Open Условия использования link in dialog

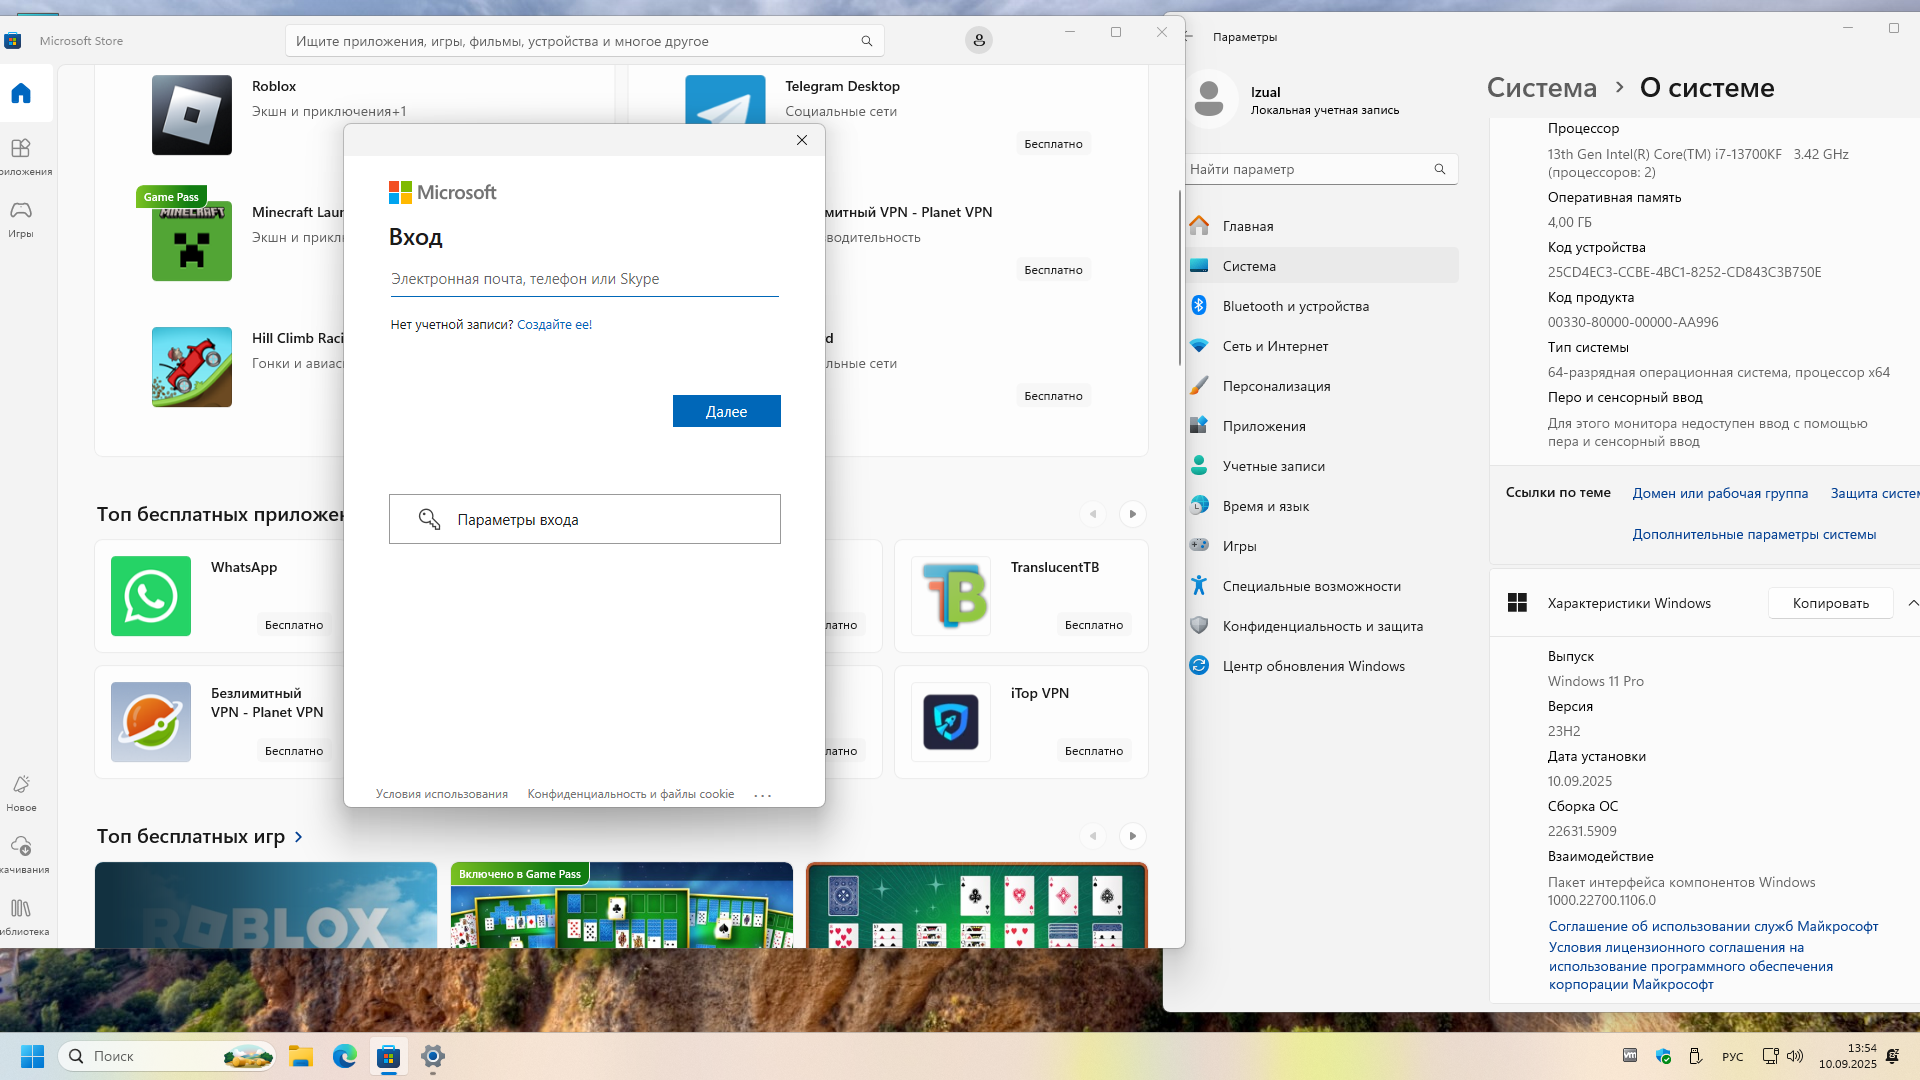click(442, 794)
